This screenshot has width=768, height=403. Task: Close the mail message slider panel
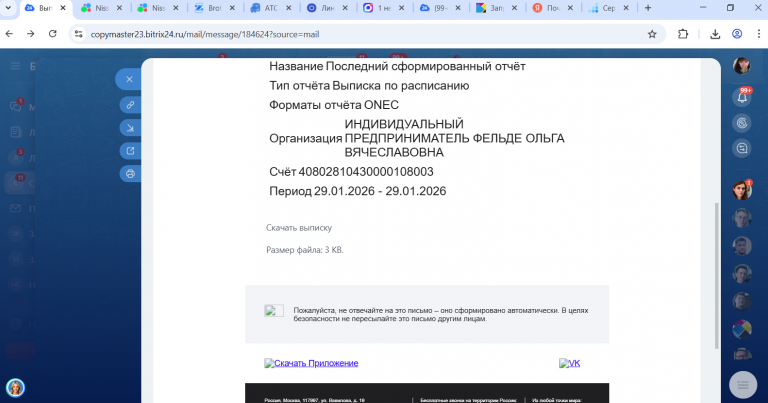(129, 79)
